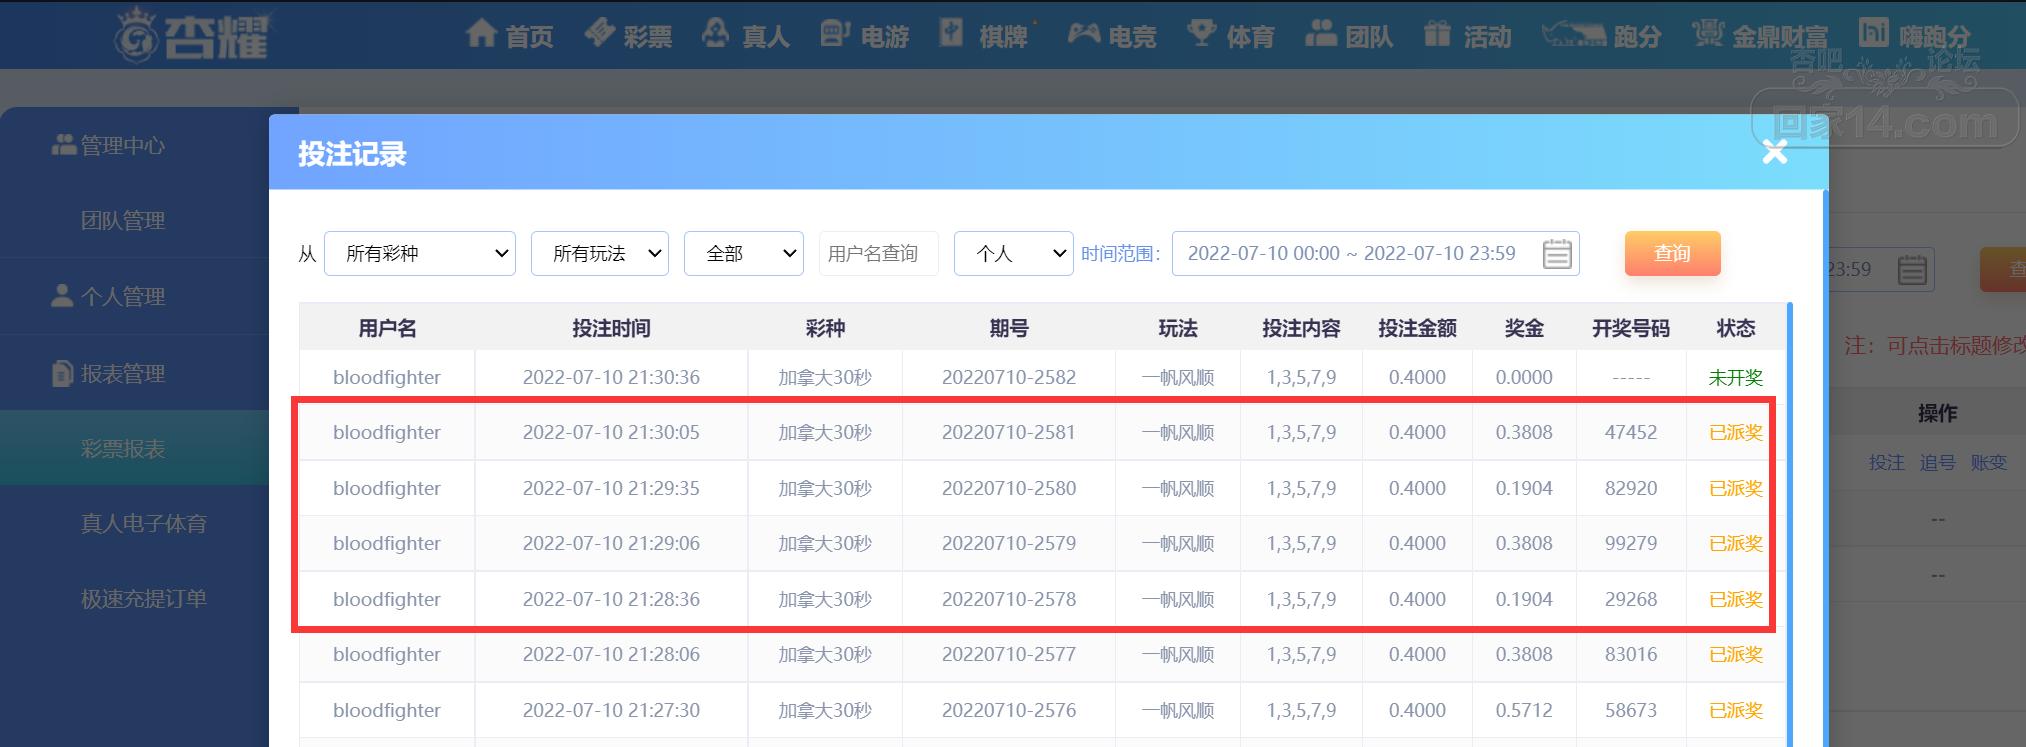Click 加拿大30秒 in row 20220710-2577

[825, 654]
